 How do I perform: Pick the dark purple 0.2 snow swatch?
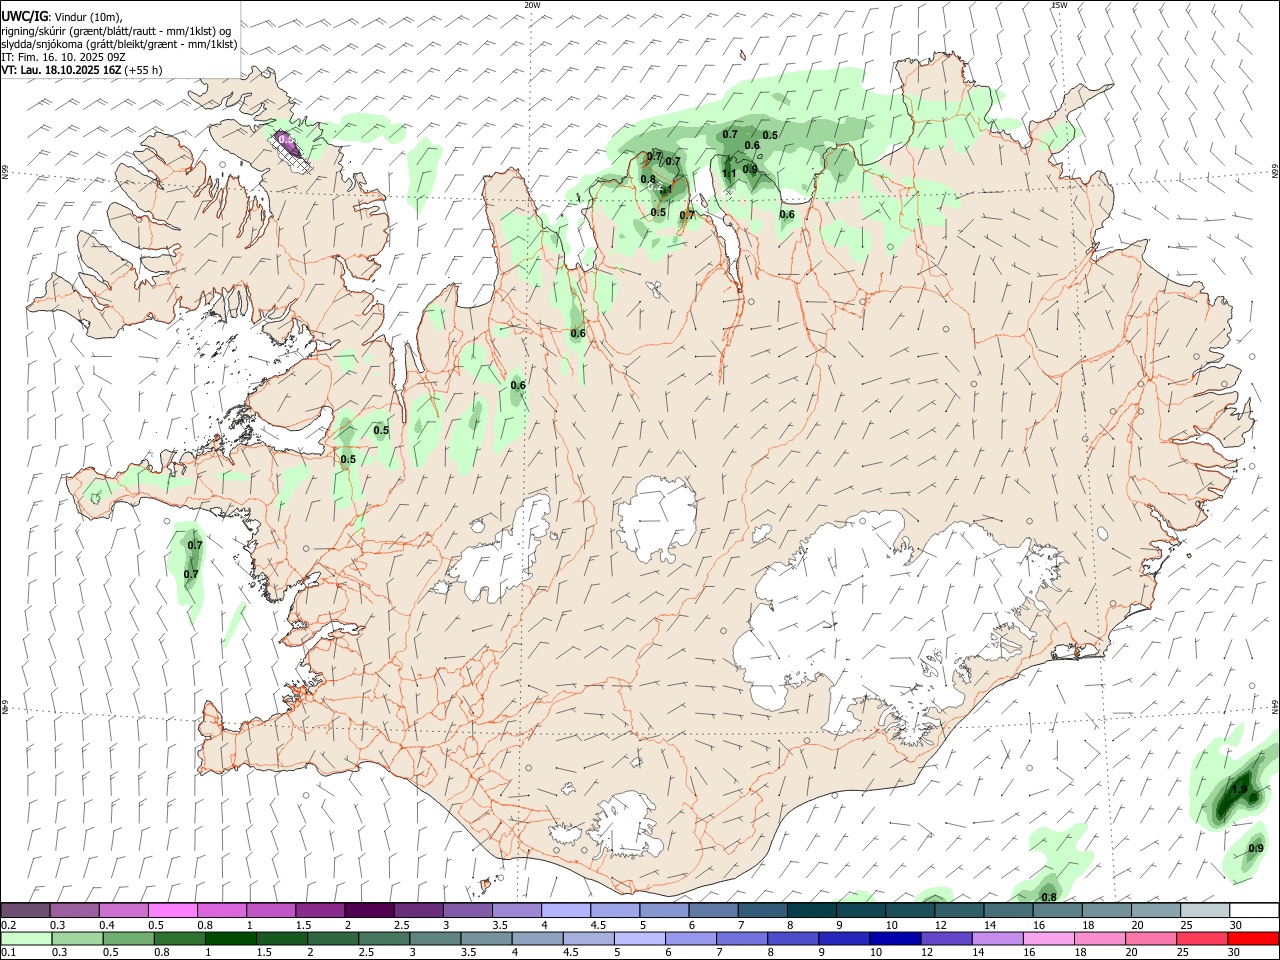tap(25, 911)
